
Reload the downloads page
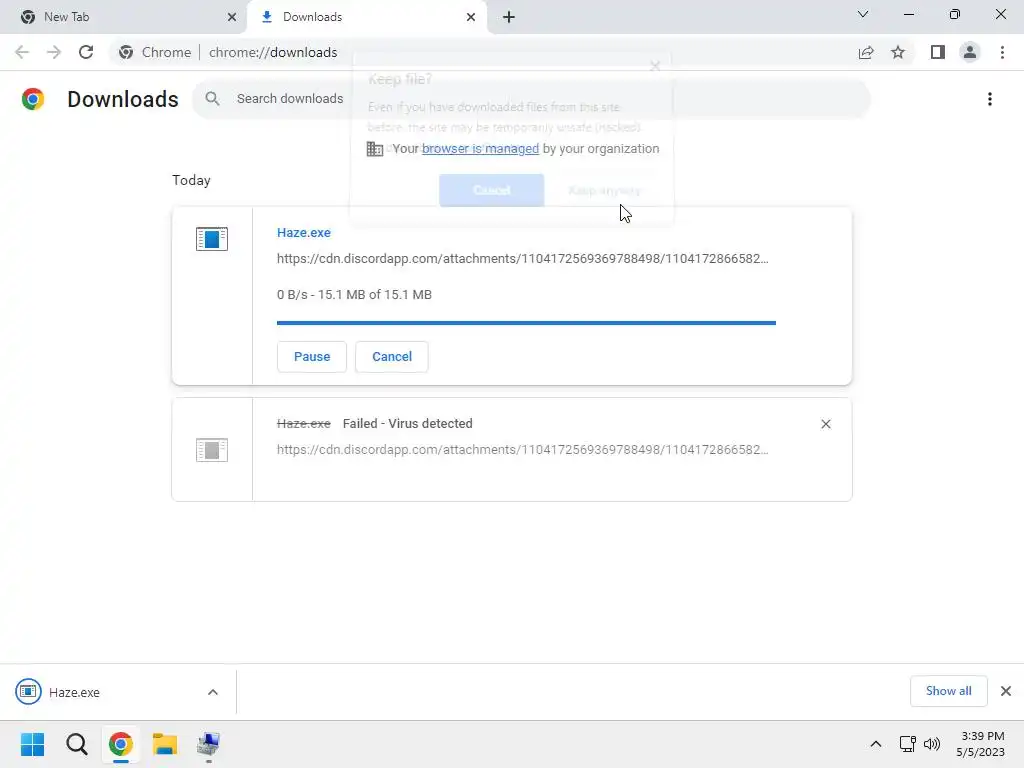[x=86, y=52]
